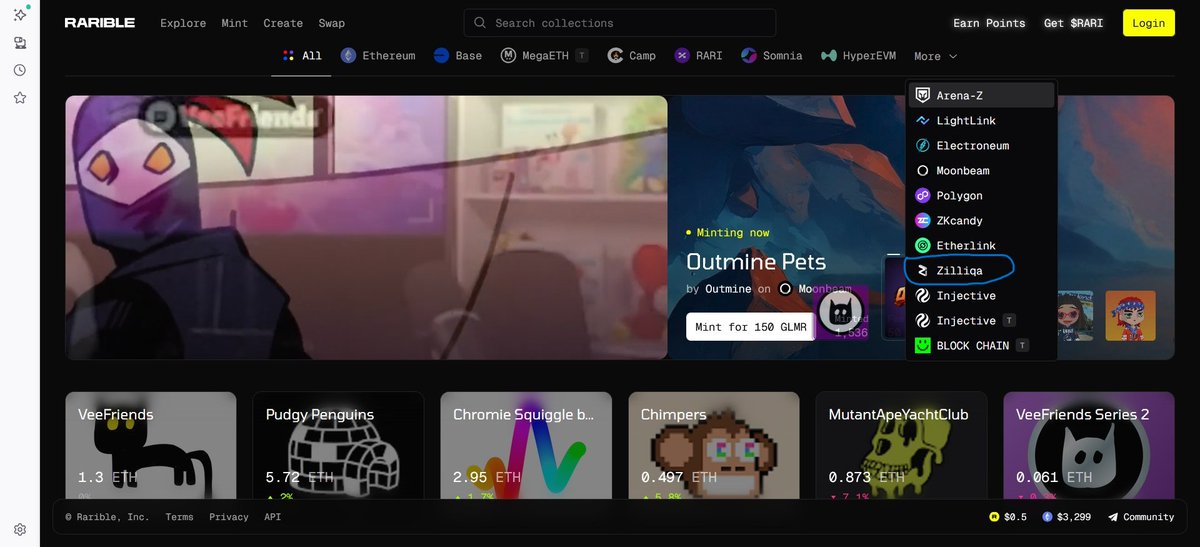Image resolution: width=1200 pixels, height=547 pixels.
Task: Open the Rarible logo home link
Action: [99, 23]
